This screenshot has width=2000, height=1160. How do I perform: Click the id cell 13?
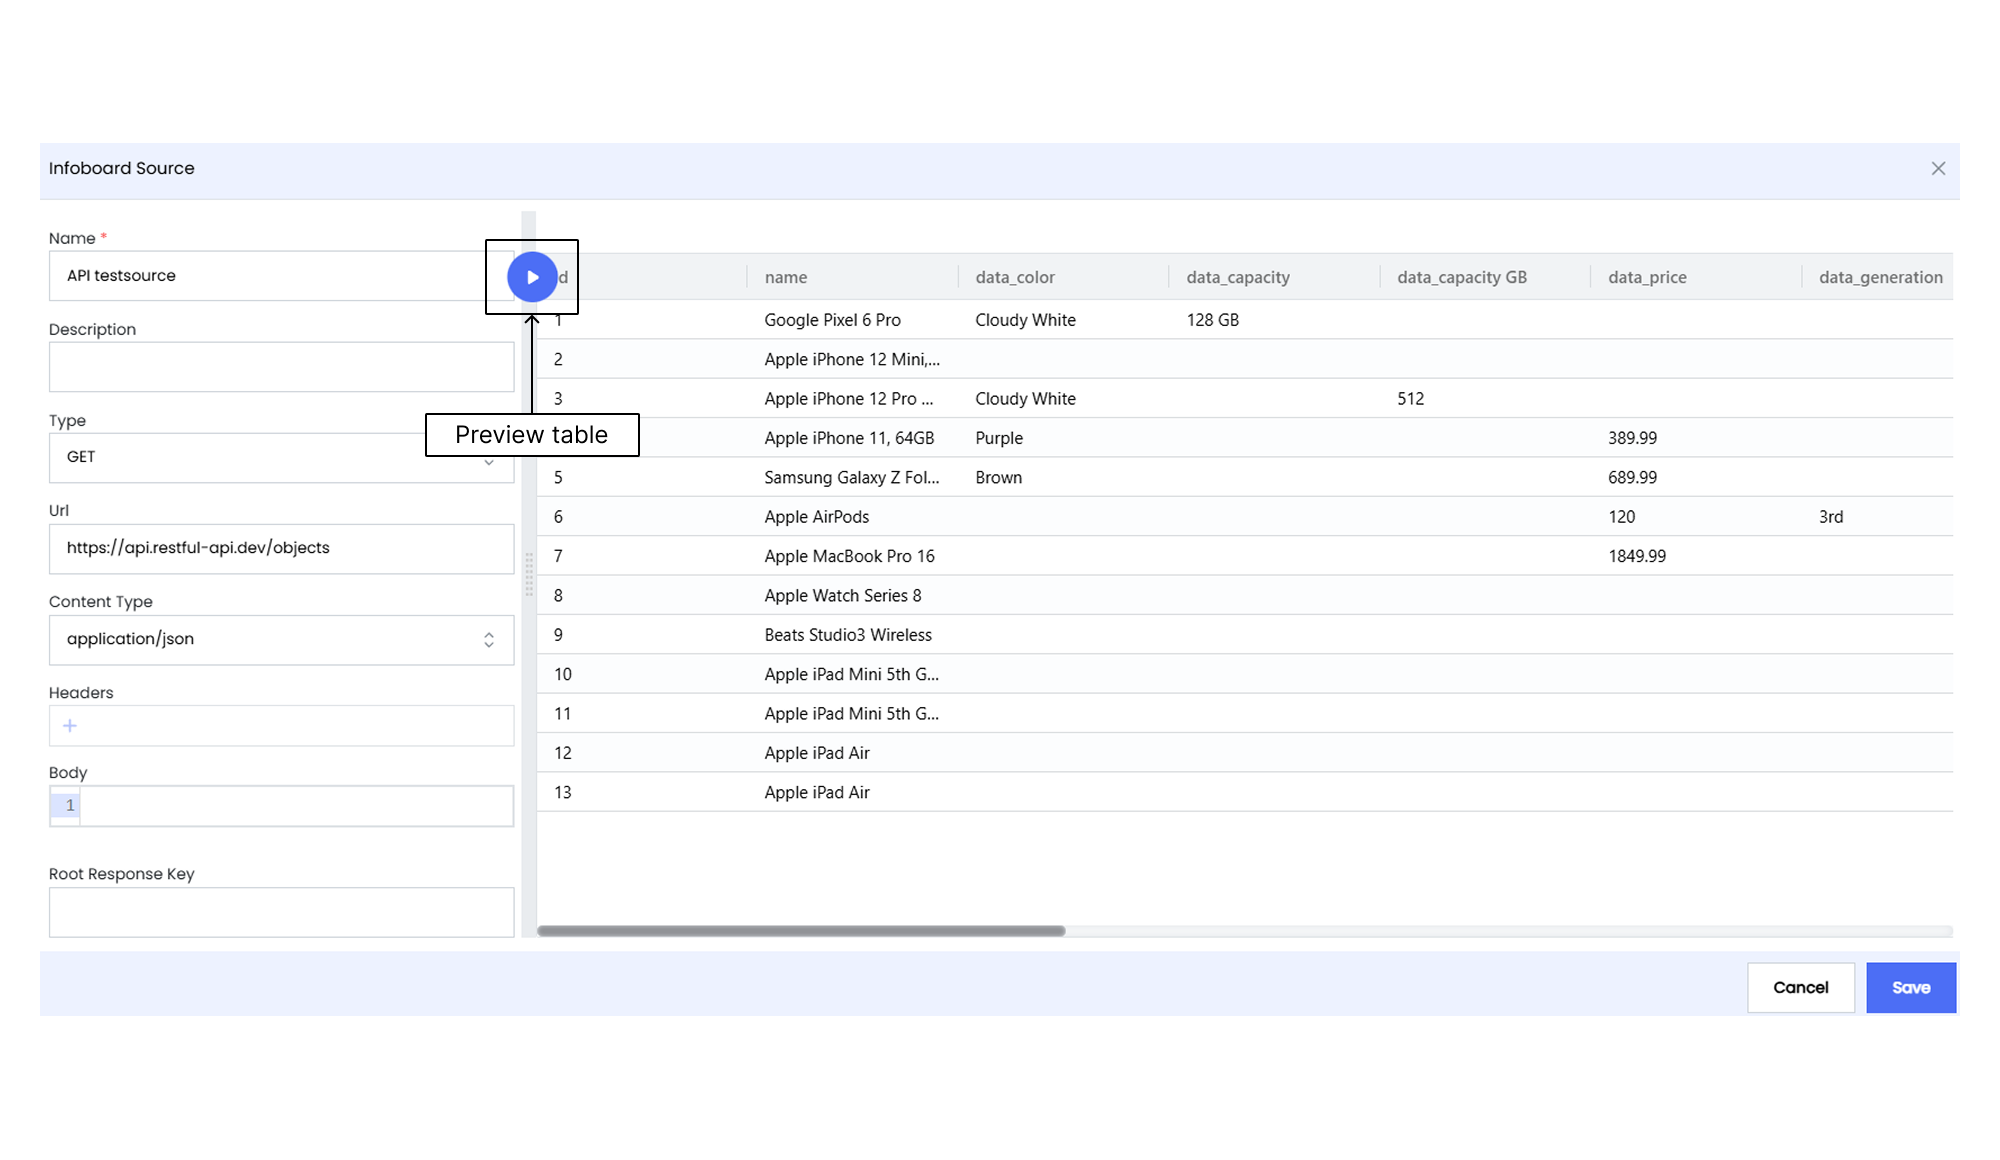click(x=642, y=793)
